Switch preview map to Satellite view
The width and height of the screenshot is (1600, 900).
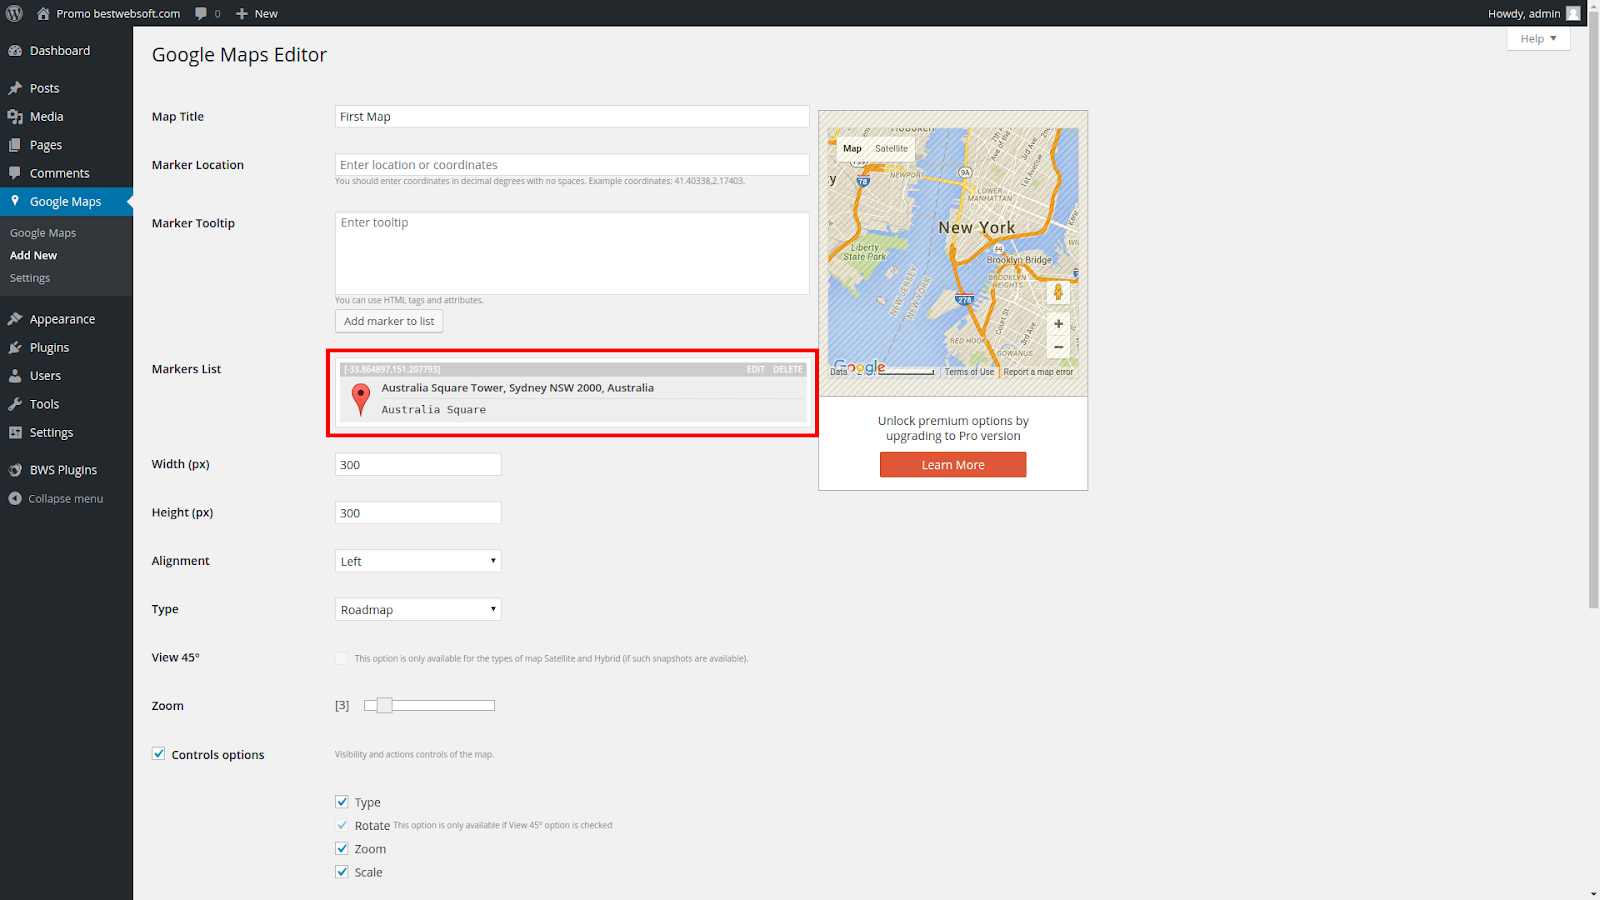(x=891, y=148)
